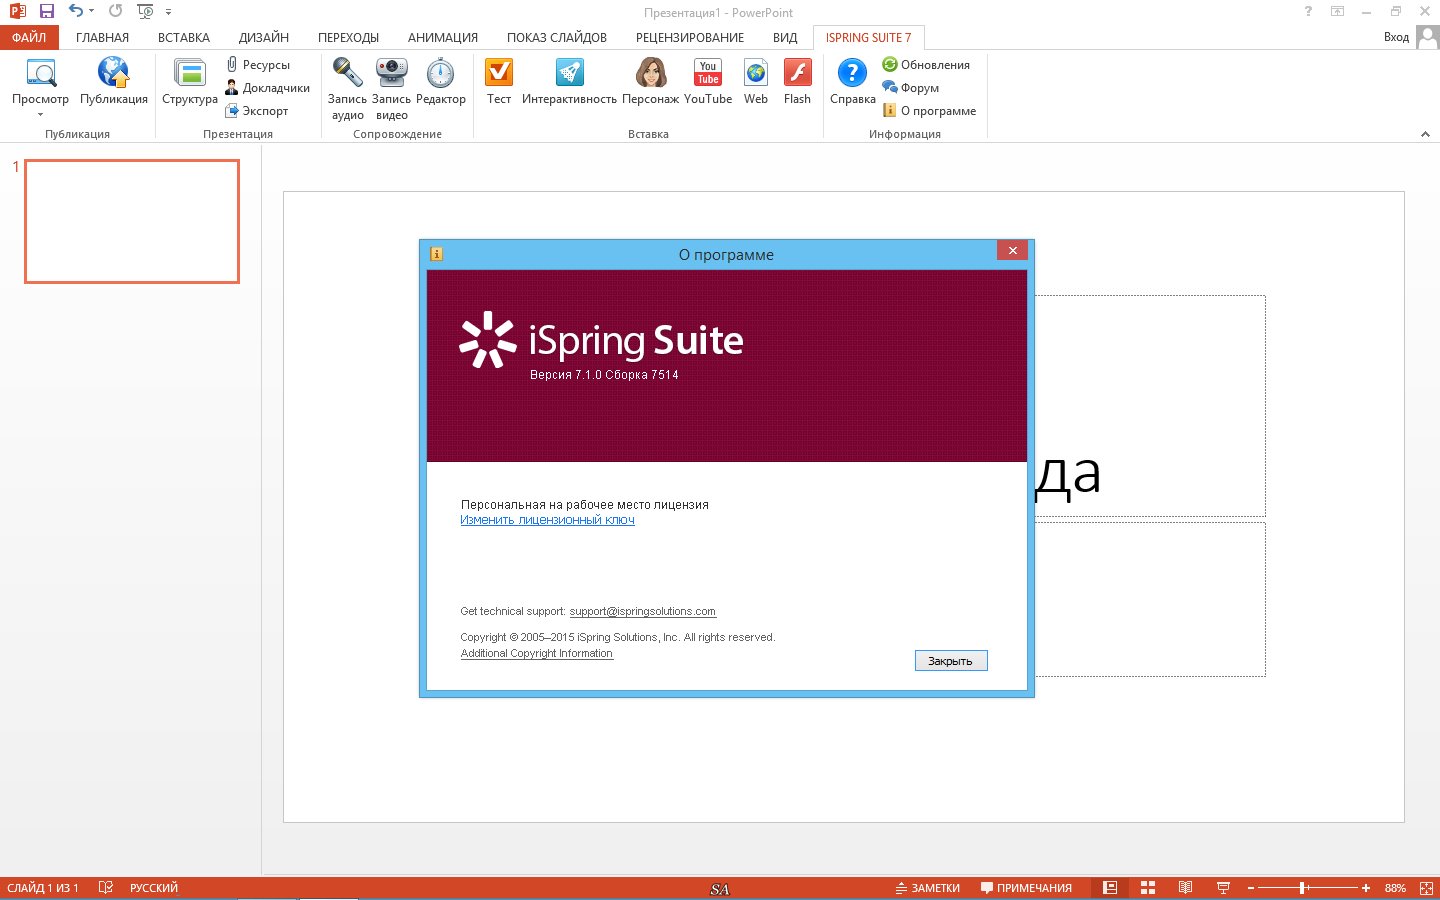The height and width of the screenshot is (900, 1440).
Task: Click the YouTube insert icon
Action: click(708, 74)
